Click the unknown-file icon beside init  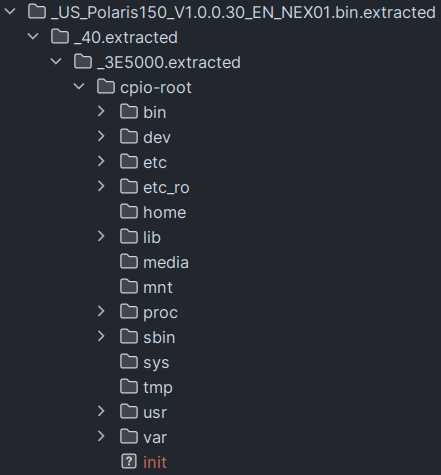coord(129,462)
